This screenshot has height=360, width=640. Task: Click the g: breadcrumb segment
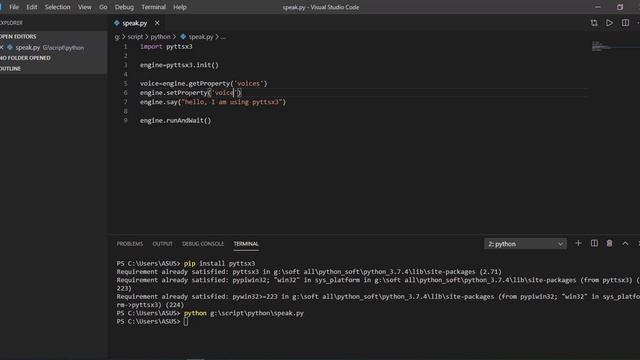point(117,37)
